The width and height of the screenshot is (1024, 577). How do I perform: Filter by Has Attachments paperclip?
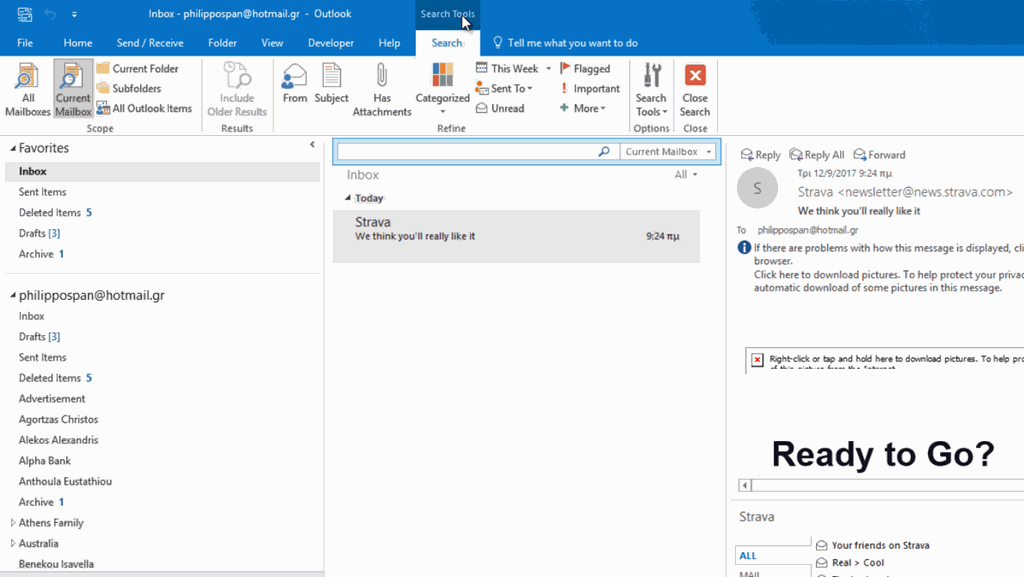click(382, 89)
